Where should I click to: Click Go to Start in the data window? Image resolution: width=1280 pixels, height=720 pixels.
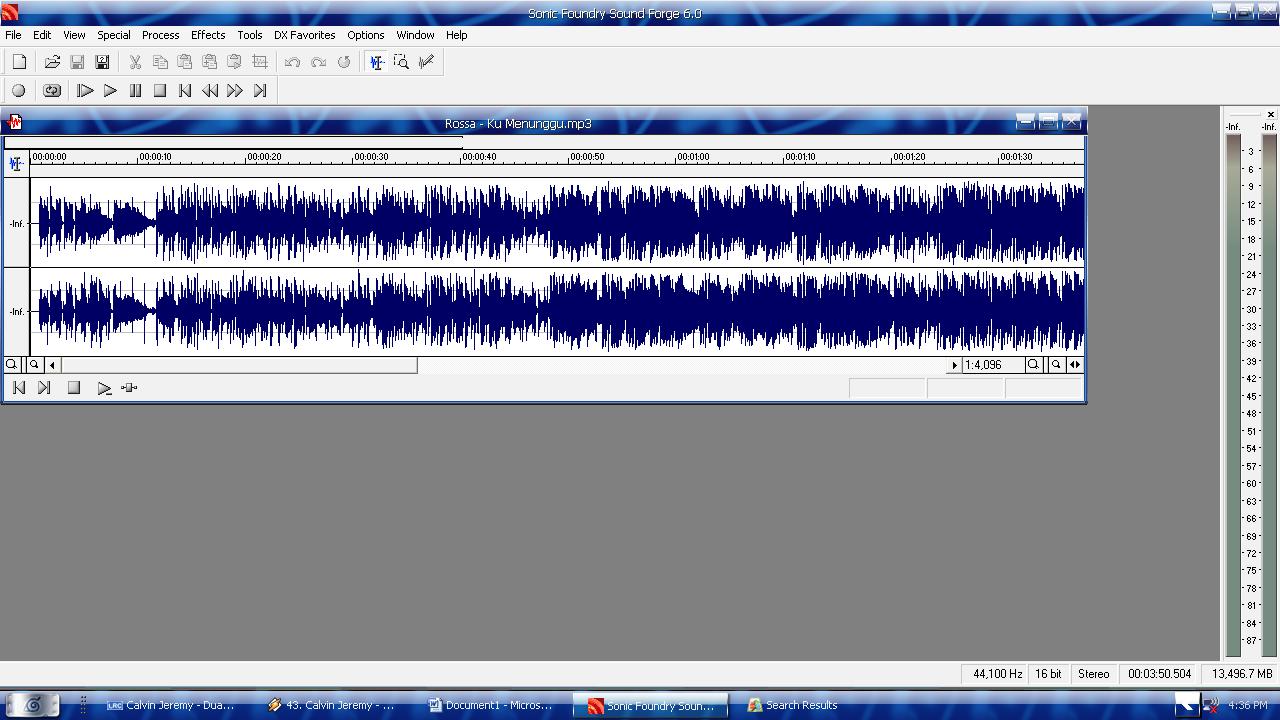click(19, 388)
